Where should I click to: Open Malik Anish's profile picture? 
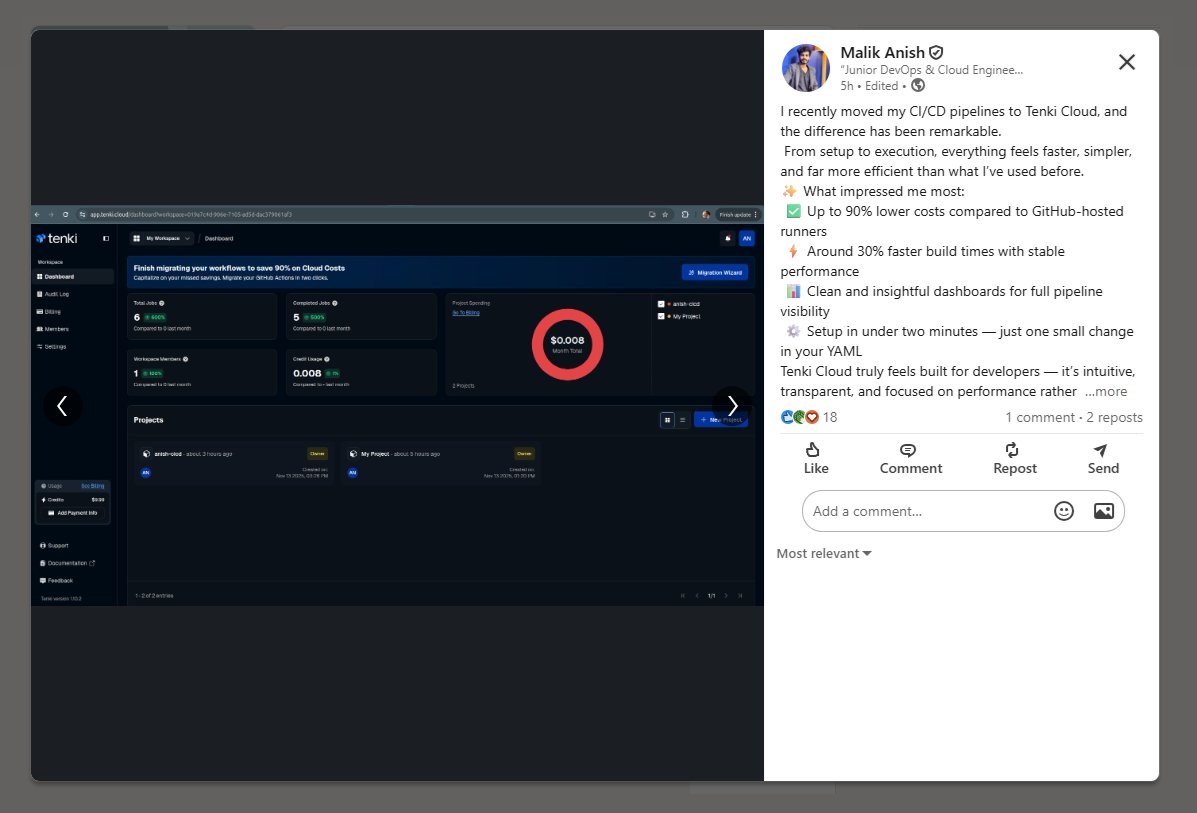click(805, 68)
